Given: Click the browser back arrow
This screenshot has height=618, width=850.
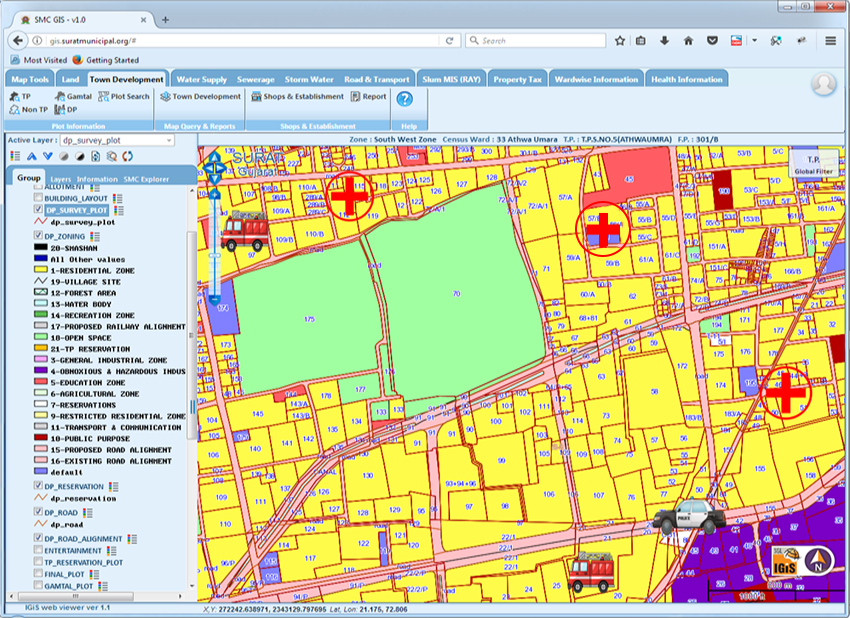Looking at the screenshot, I should pos(18,41).
